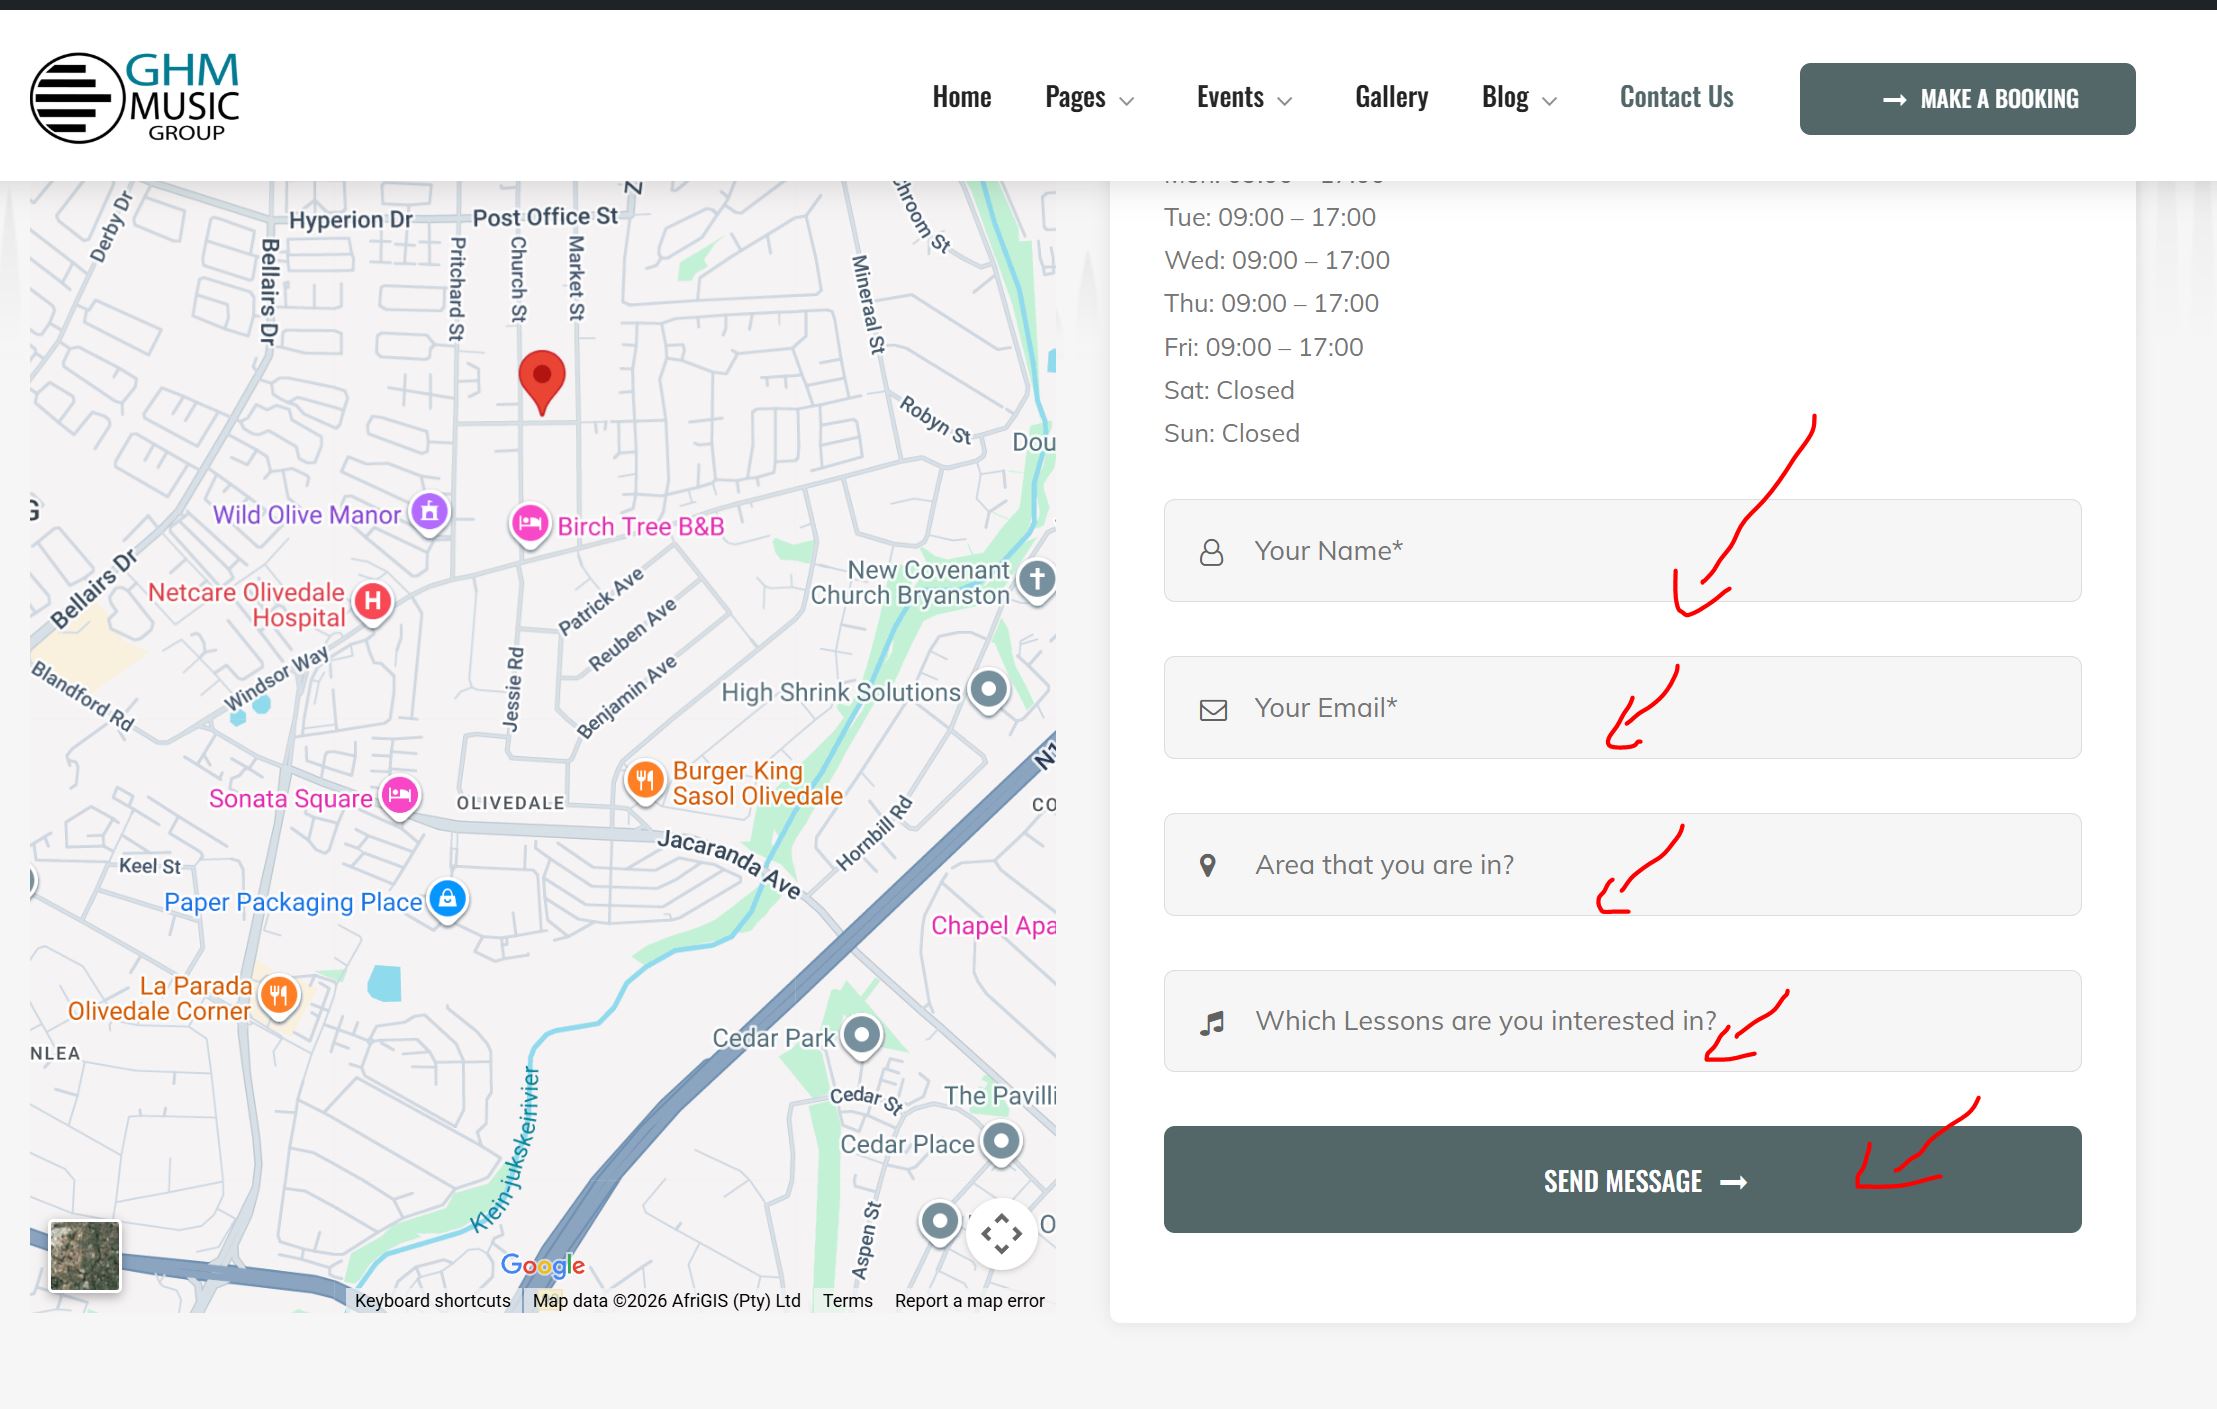Select Birch Tree B&B lodging marker
Viewport: 2217px width, 1409px height.
click(x=530, y=523)
